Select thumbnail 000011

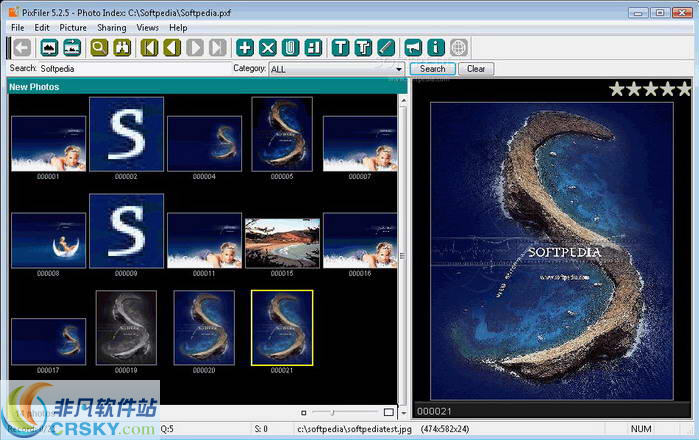(x=204, y=240)
